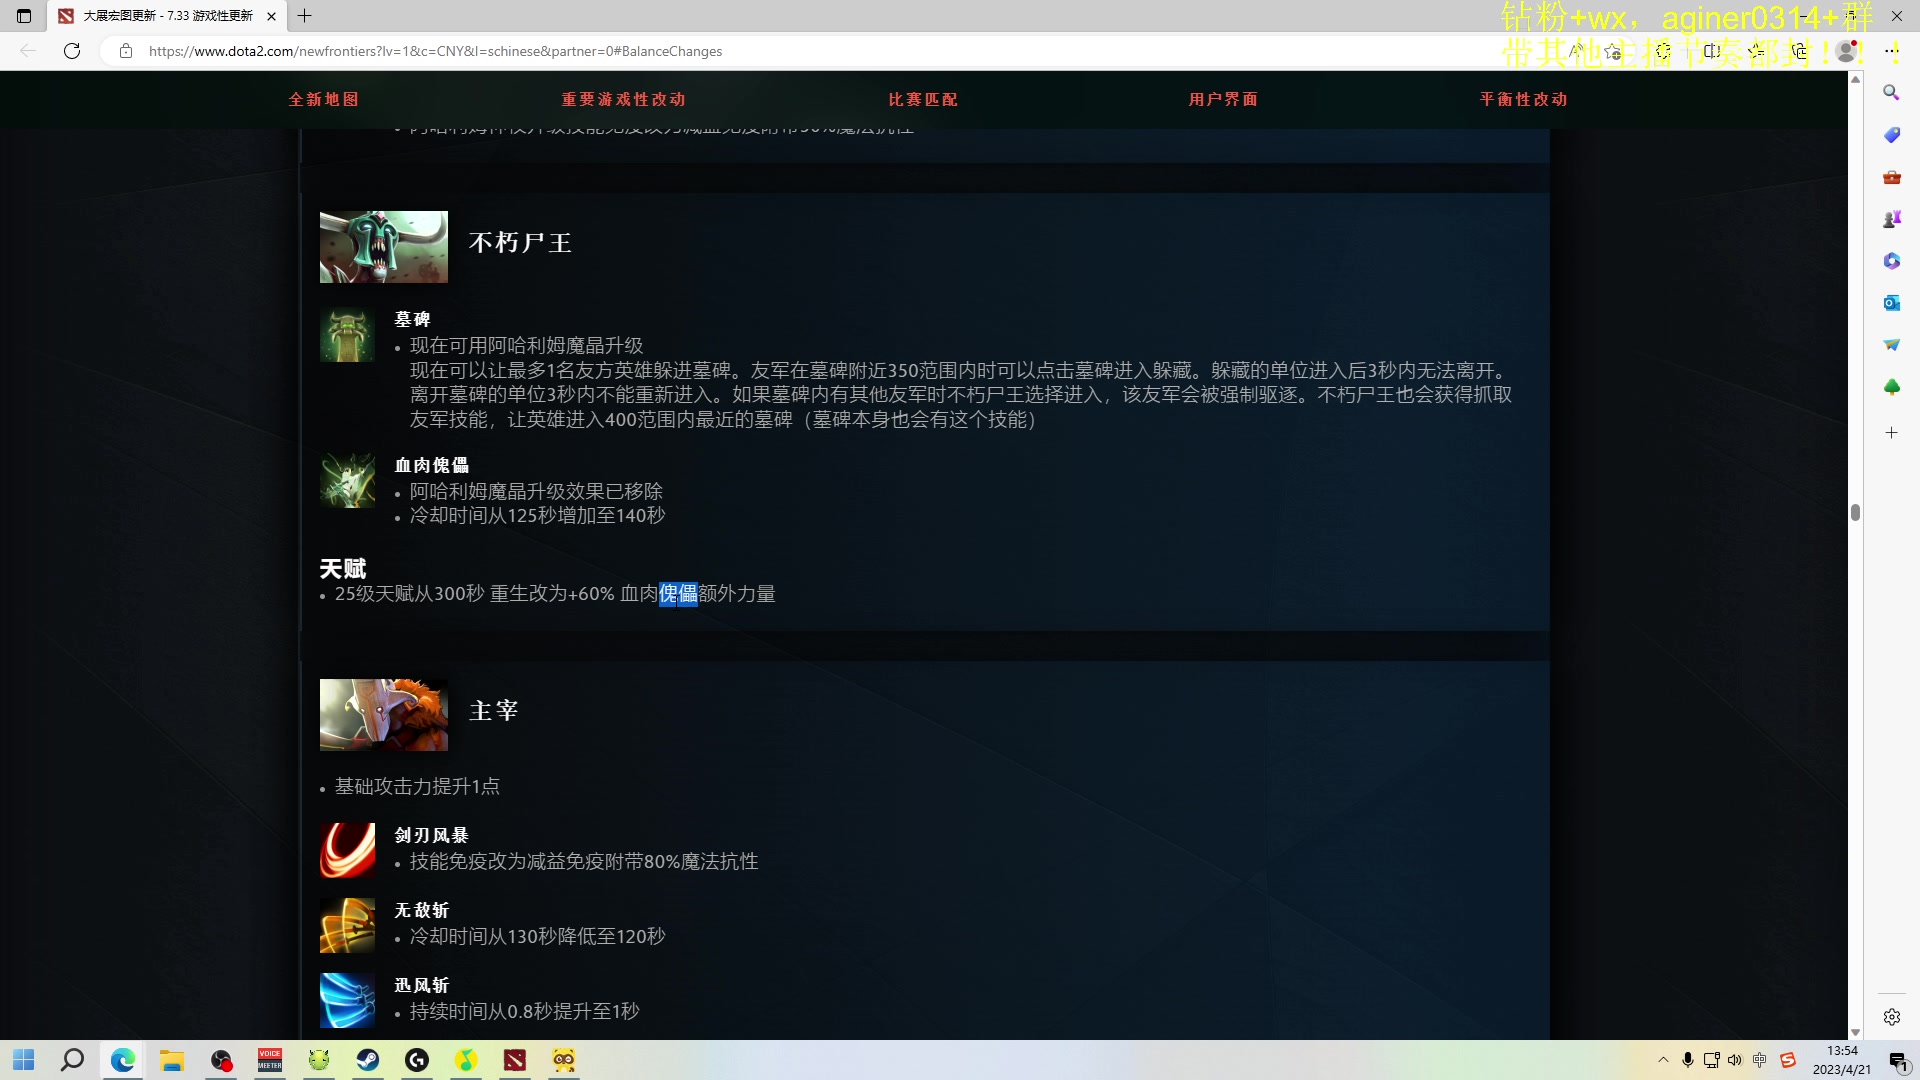Screen dimensions: 1920x1080
Task: Click the Blade Fury ability icon
Action: (x=347, y=850)
